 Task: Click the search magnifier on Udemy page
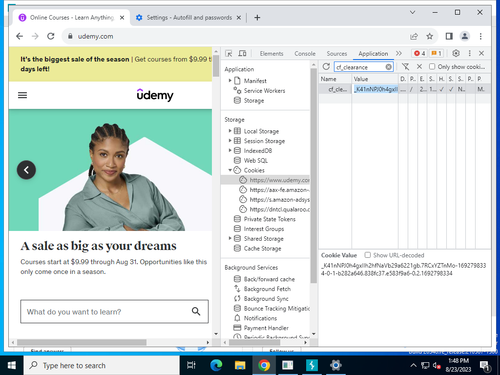click(196, 311)
